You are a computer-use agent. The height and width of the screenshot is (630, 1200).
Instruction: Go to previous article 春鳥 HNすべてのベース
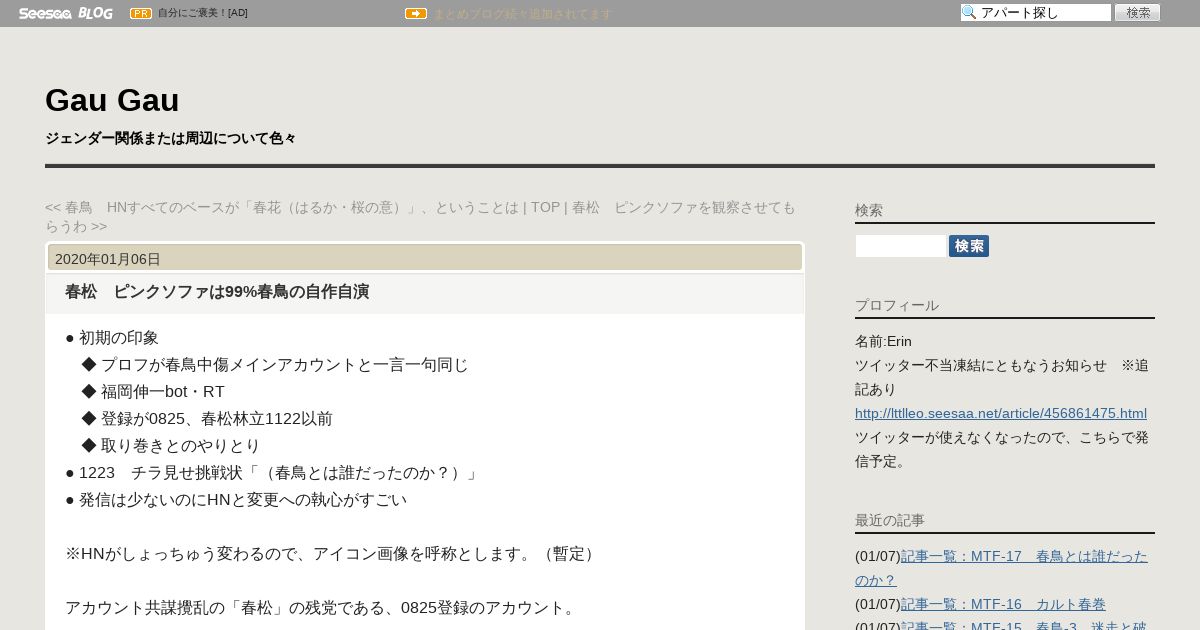[x=281, y=207]
